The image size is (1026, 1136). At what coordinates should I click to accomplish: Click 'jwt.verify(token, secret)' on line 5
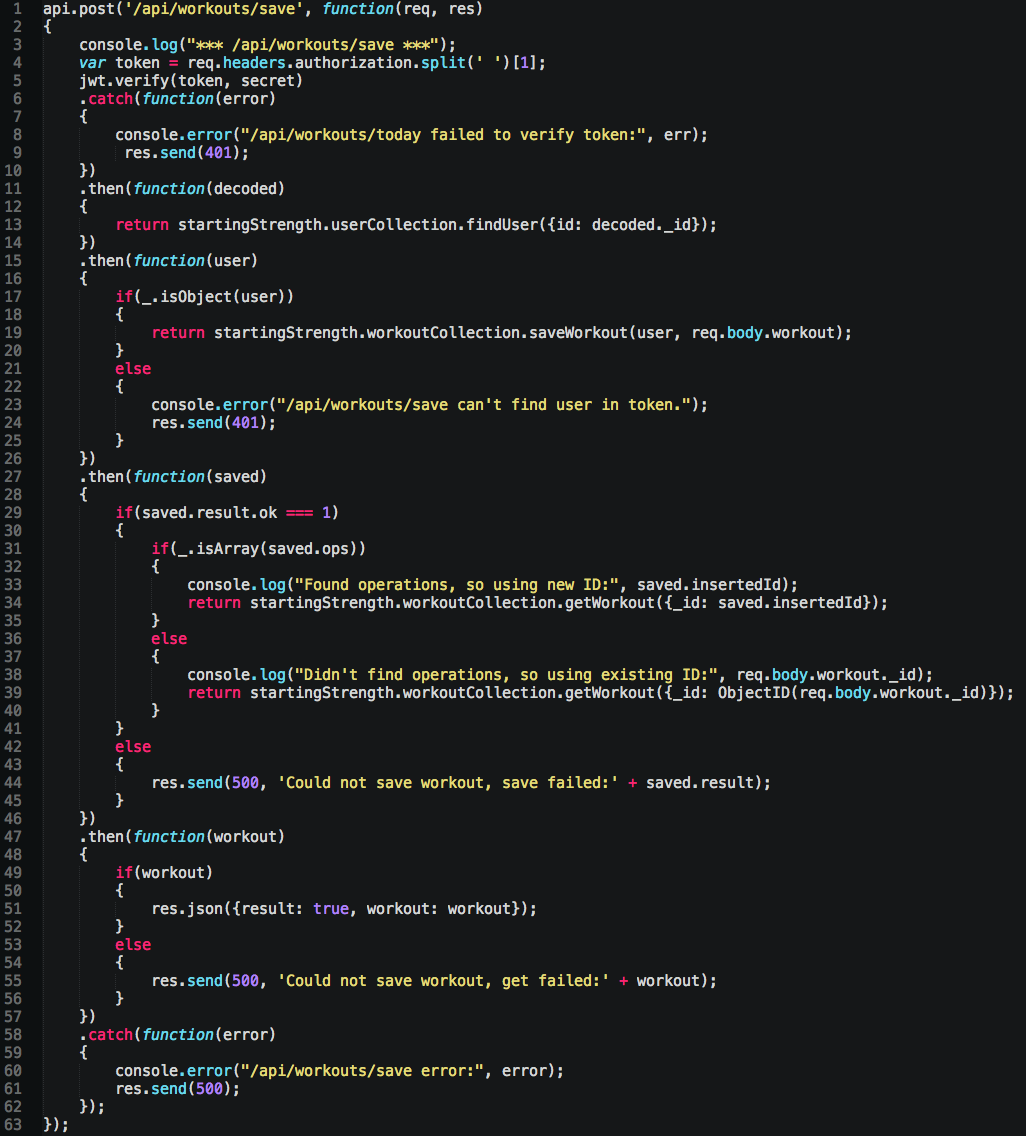coord(191,81)
